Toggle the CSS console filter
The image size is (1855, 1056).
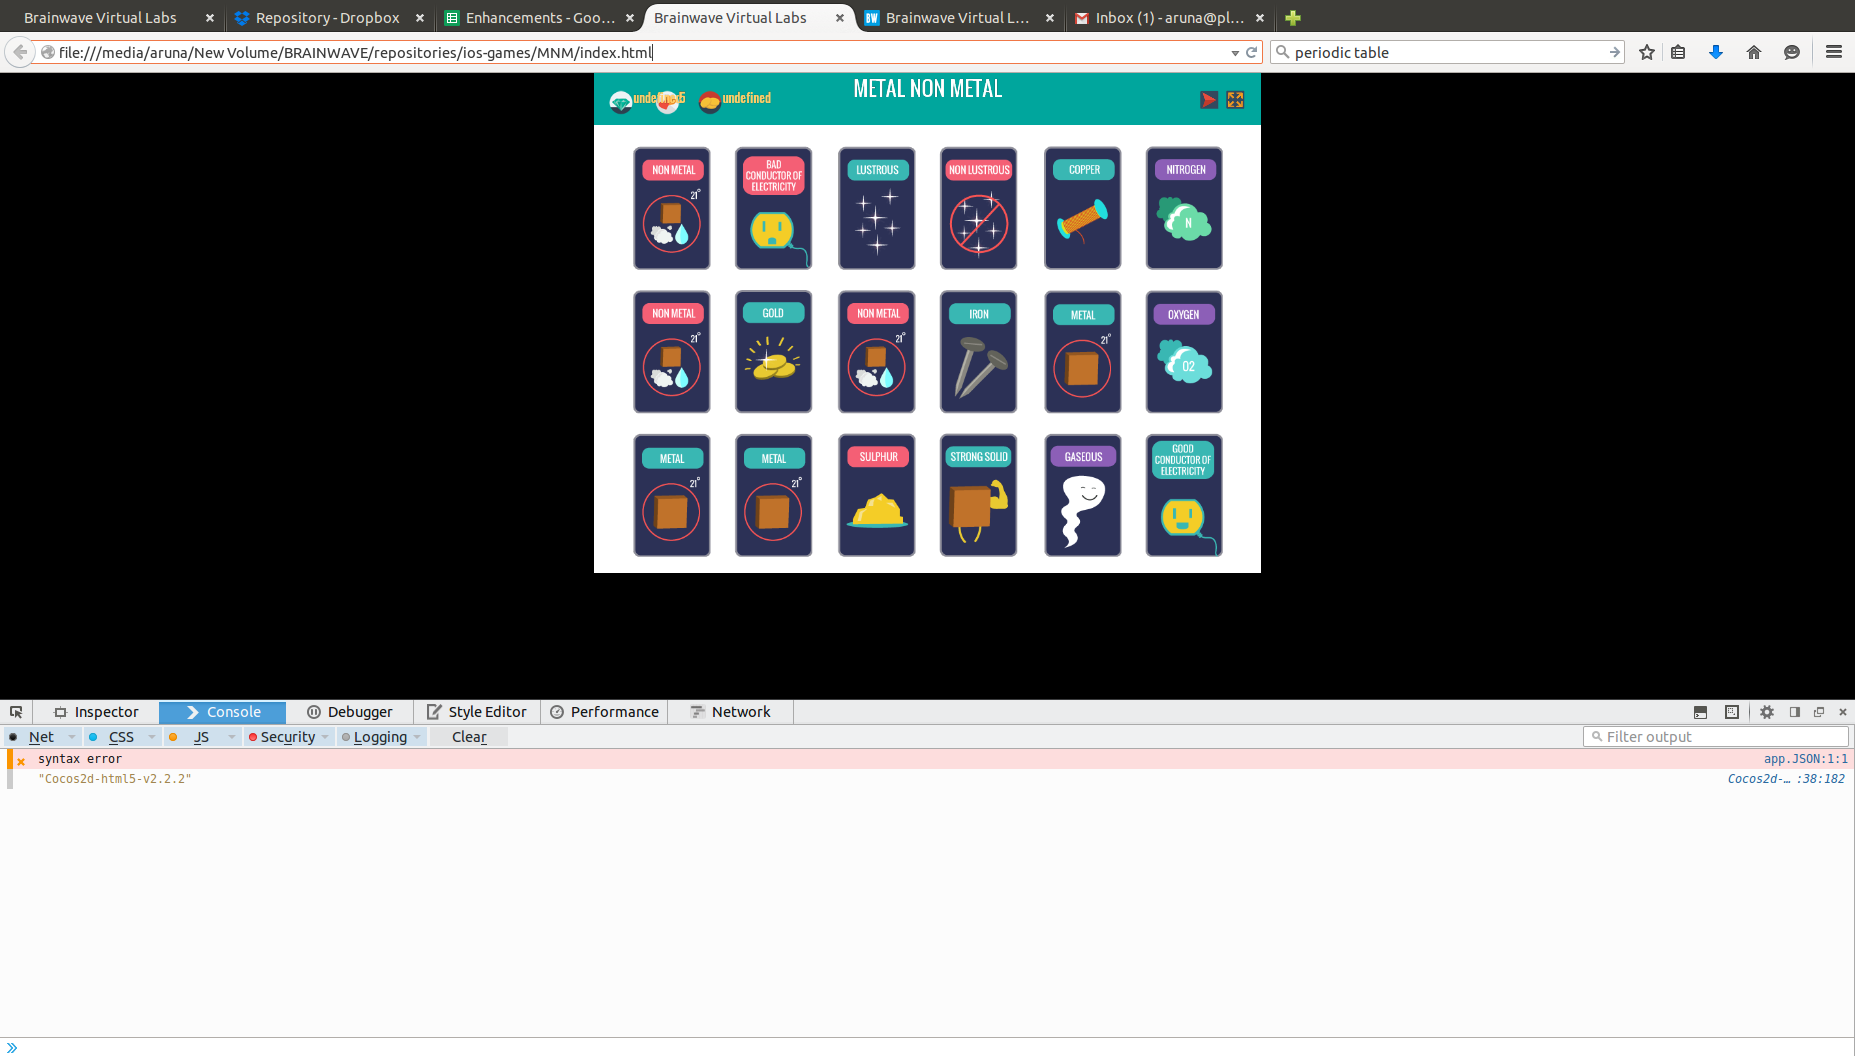coord(121,737)
